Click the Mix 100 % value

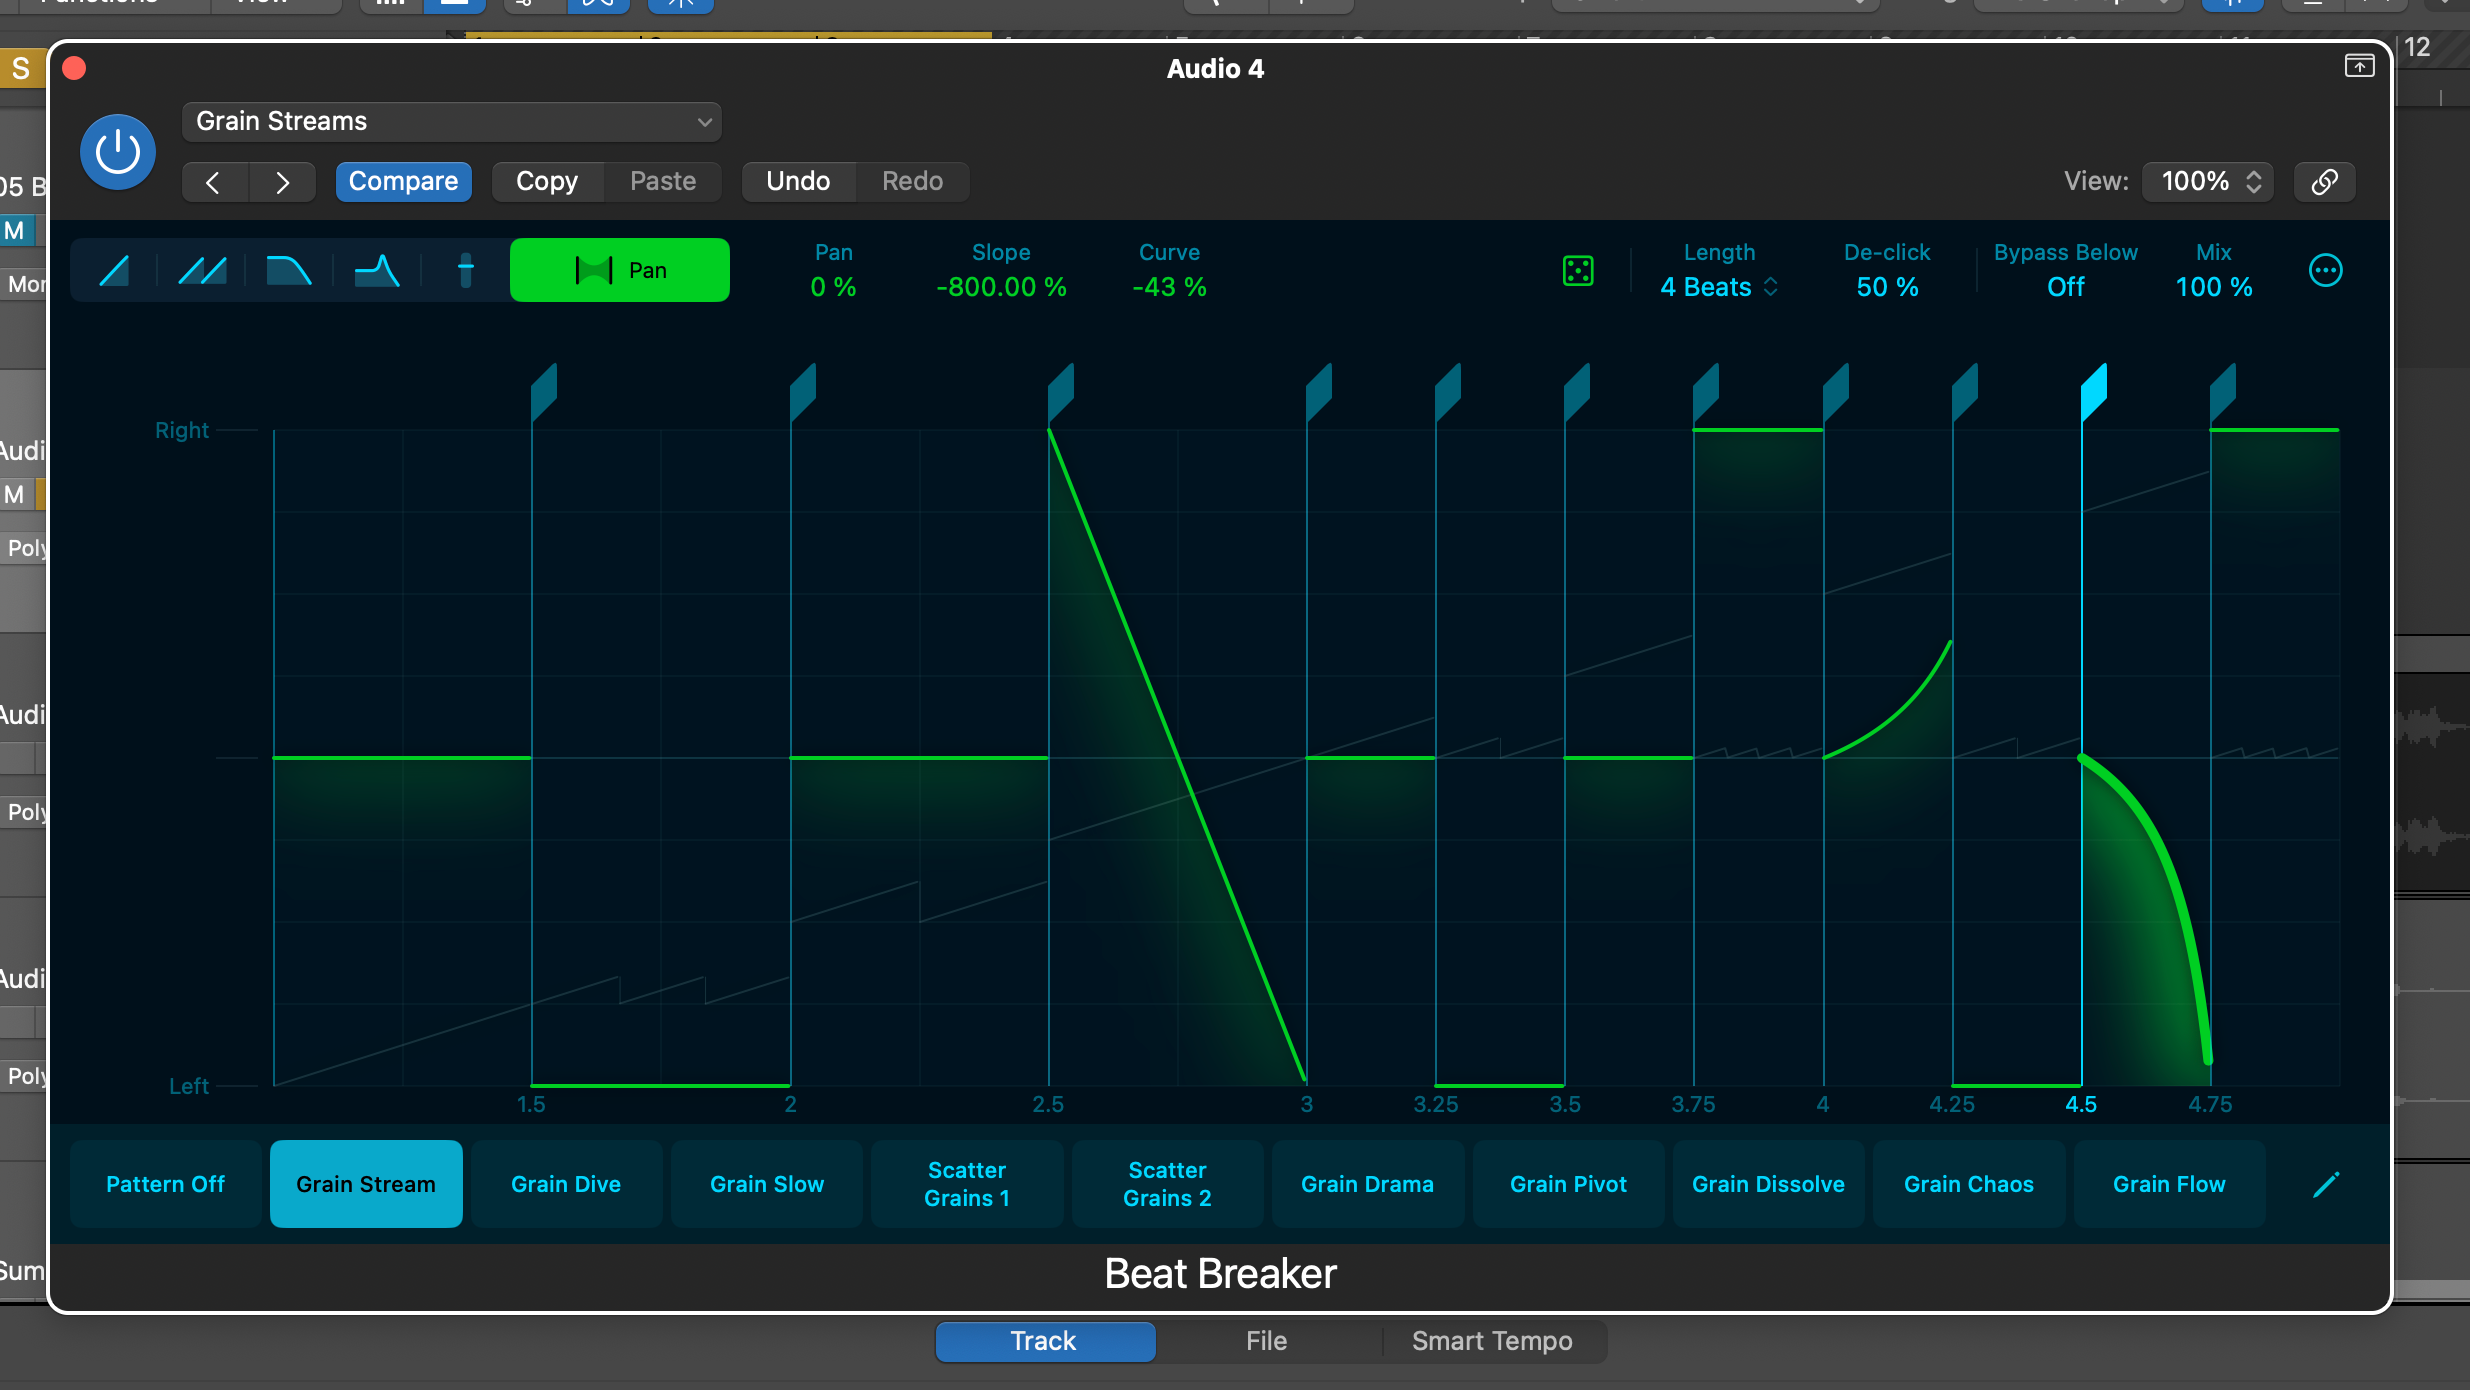coord(2214,287)
